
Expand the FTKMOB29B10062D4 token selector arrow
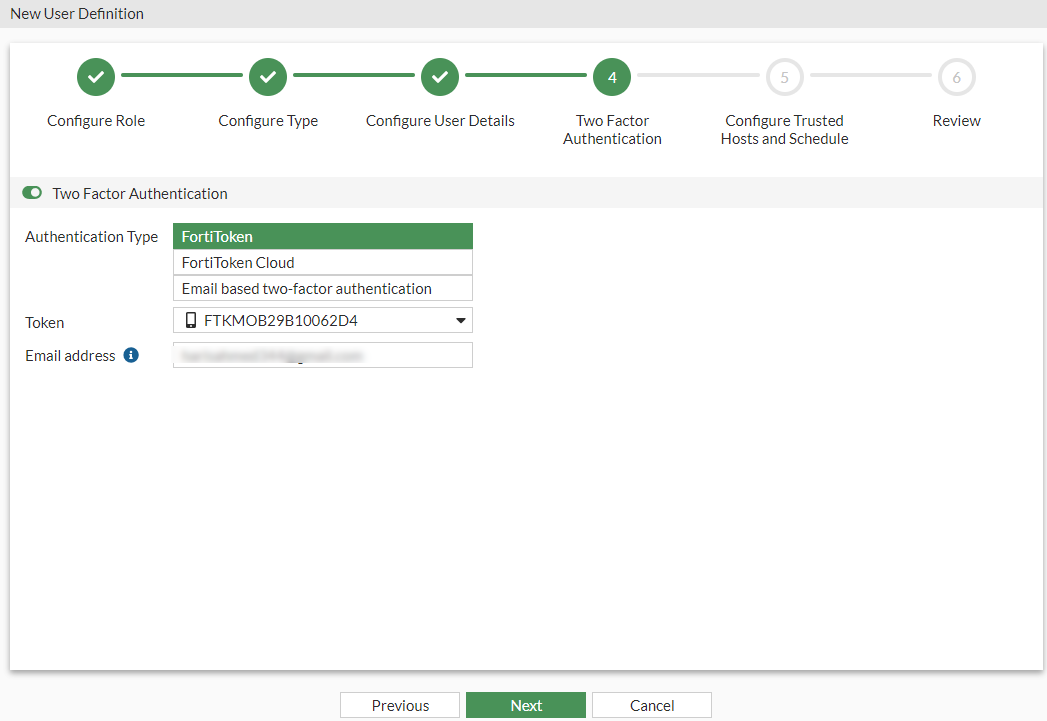(x=459, y=320)
